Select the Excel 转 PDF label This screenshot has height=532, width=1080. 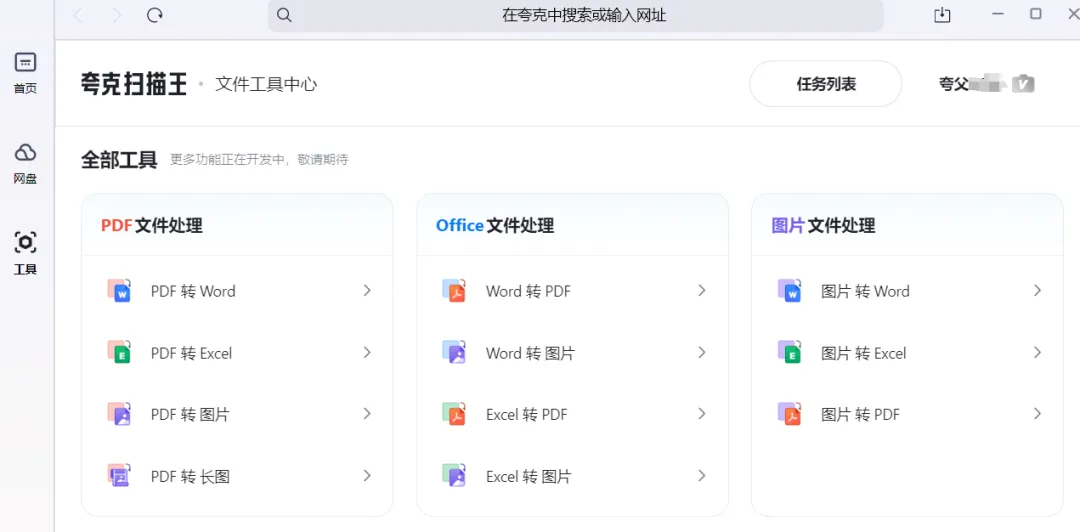point(527,415)
